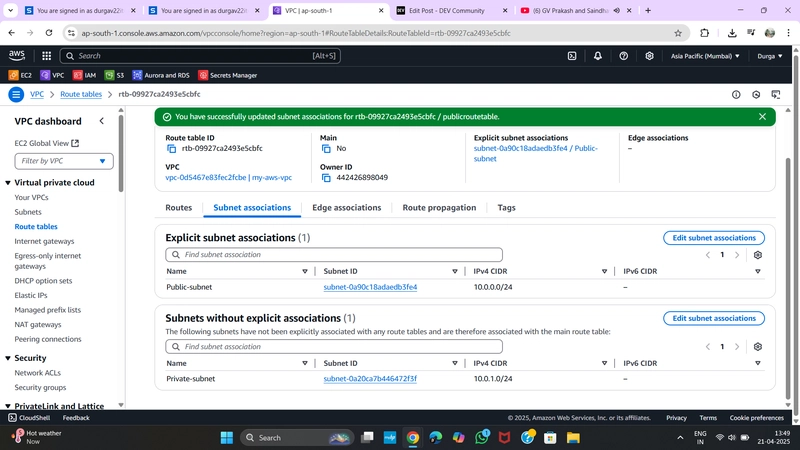Open Cookie preferences in footer
800x450 pixels.
(x=756, y=418)
